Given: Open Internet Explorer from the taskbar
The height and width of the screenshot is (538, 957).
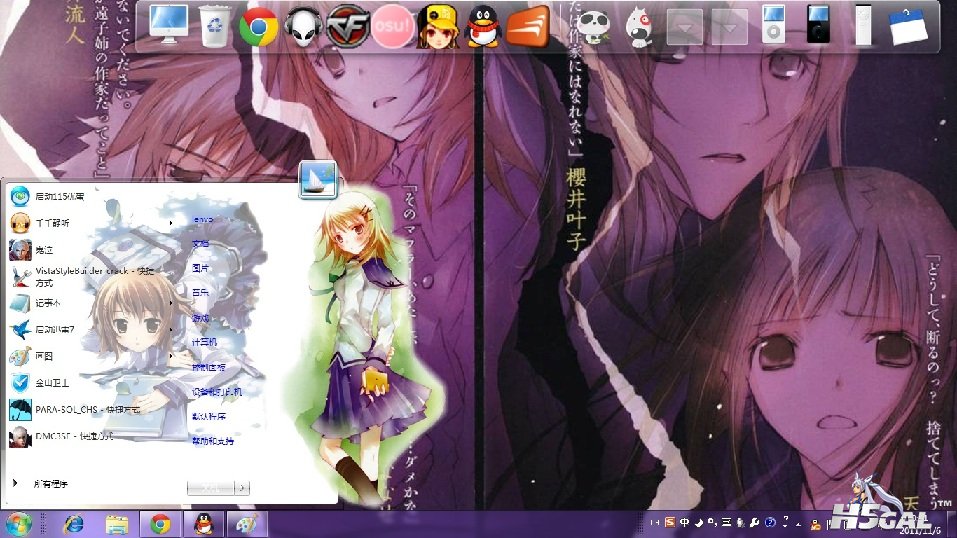Looking at the screenshot, I should click(73, 525).
